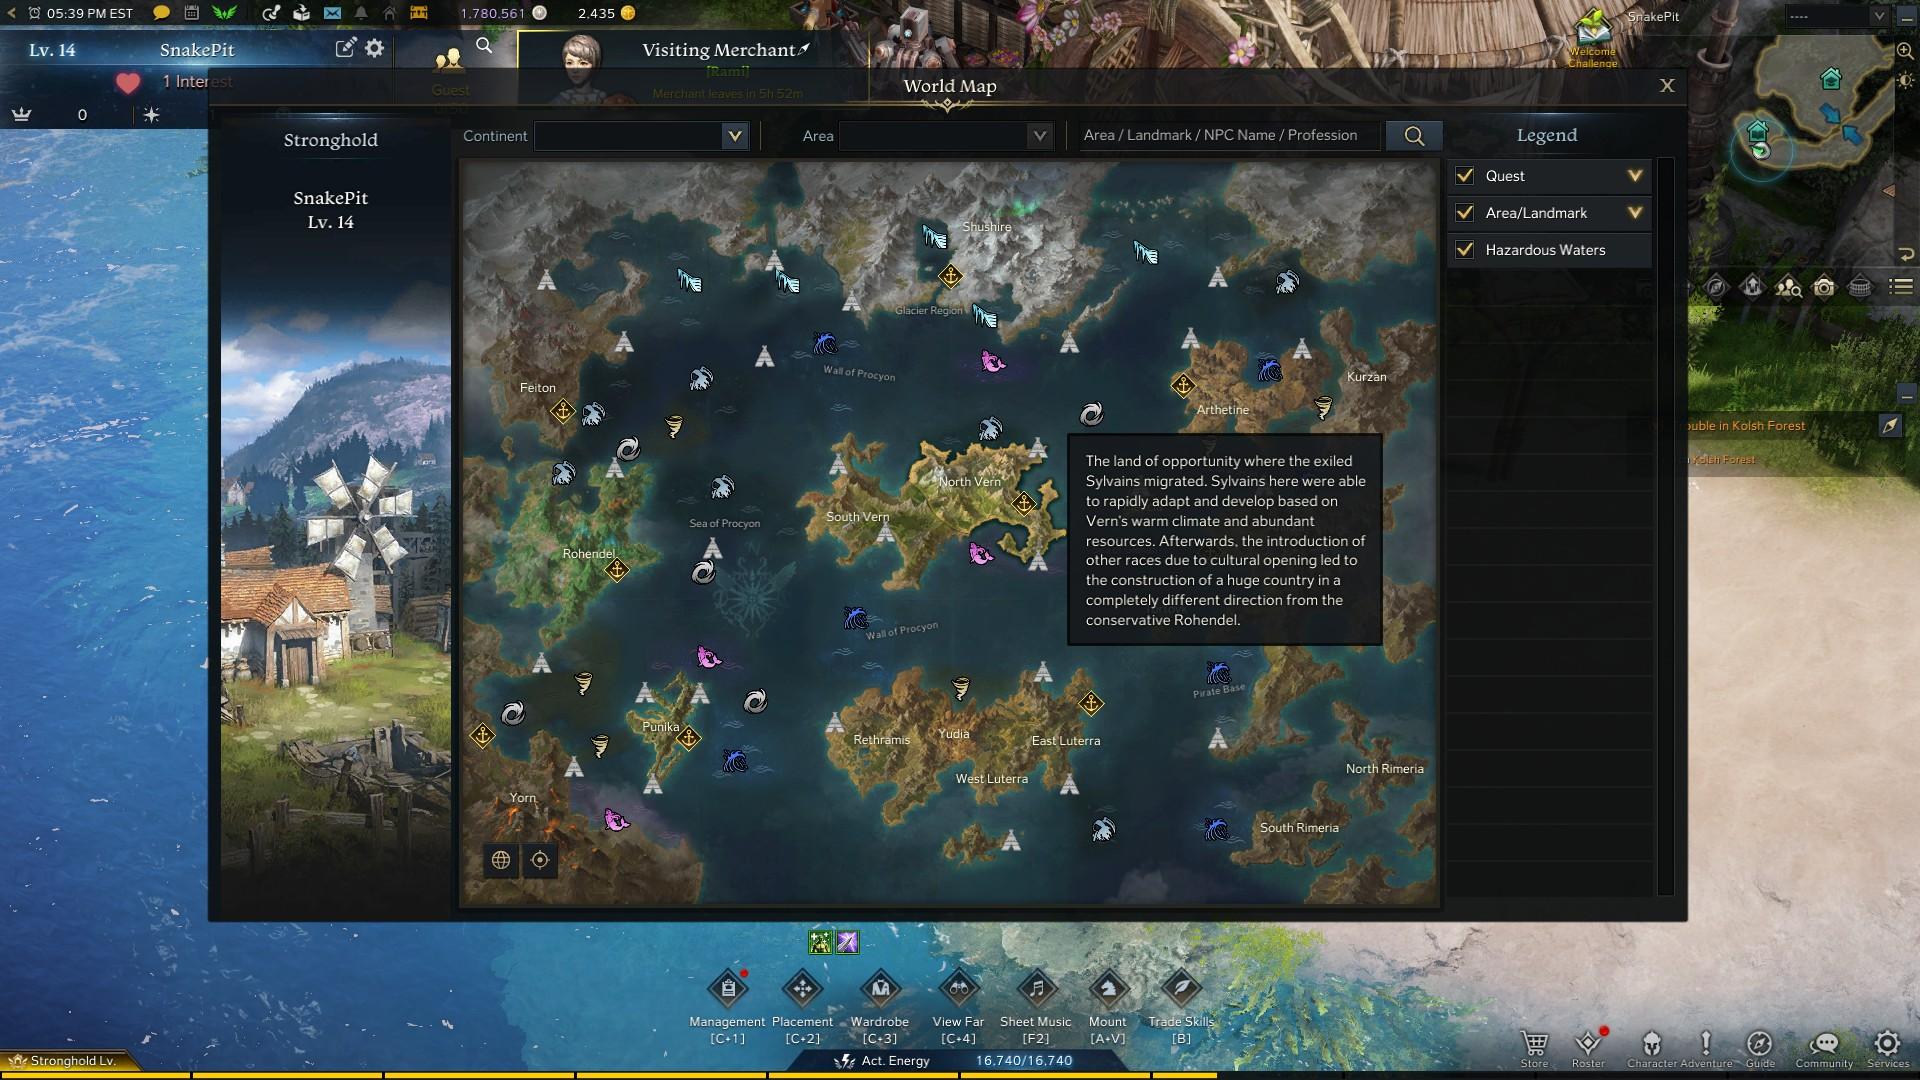1920x1080 pixels.
Task: Open Sheet Music icon
Action: (x=1036, y=989)
